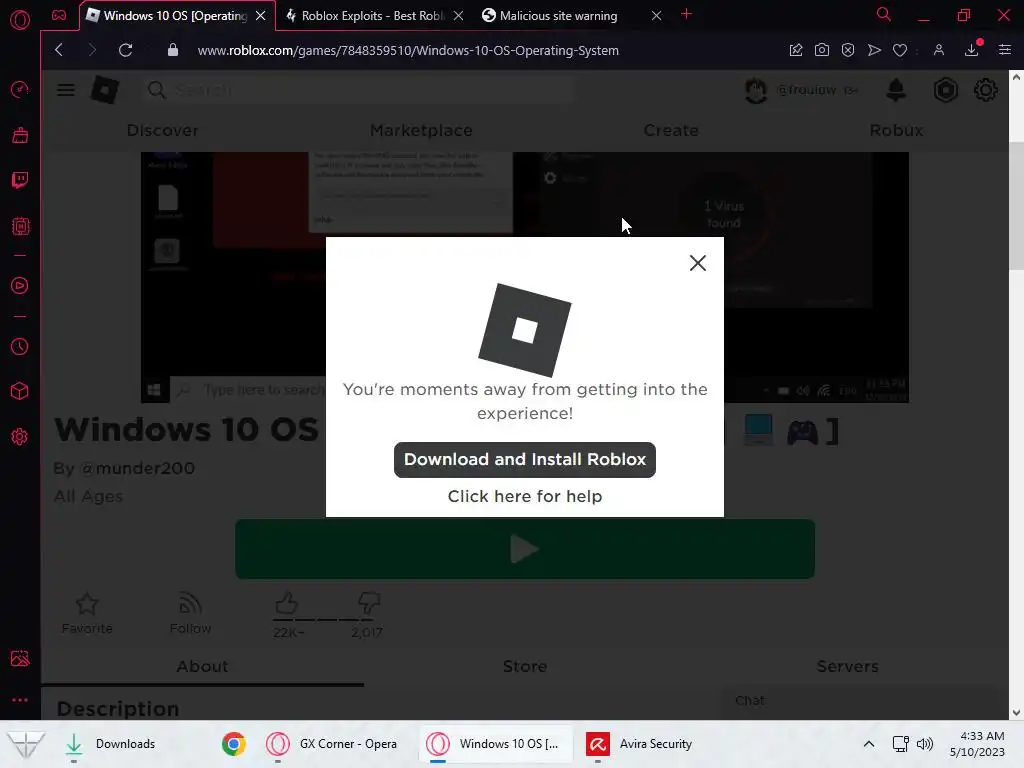The width and height of the screenshot is (1024, 768).
Task: Open Robux balance hexagon icon
Action: pyautogui.click(x=945, y=90)
